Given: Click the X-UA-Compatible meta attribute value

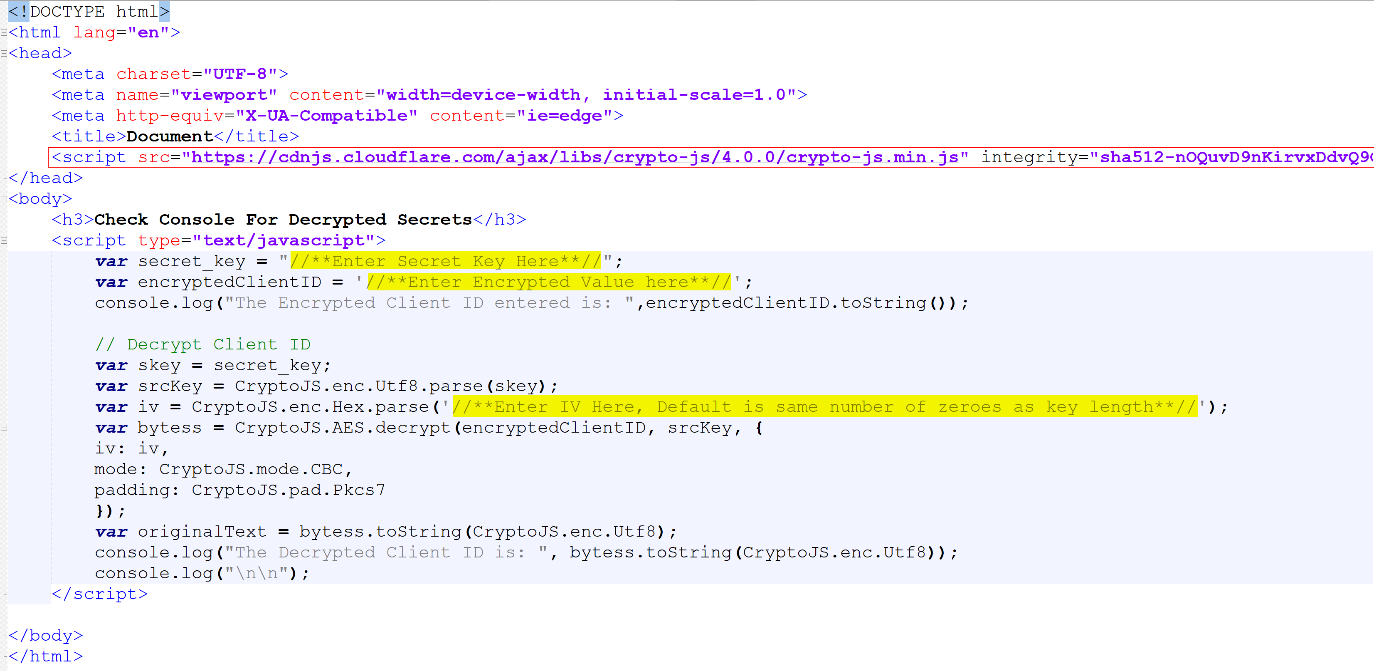Looking at the screenshot, I should click(x=332, y=116).
